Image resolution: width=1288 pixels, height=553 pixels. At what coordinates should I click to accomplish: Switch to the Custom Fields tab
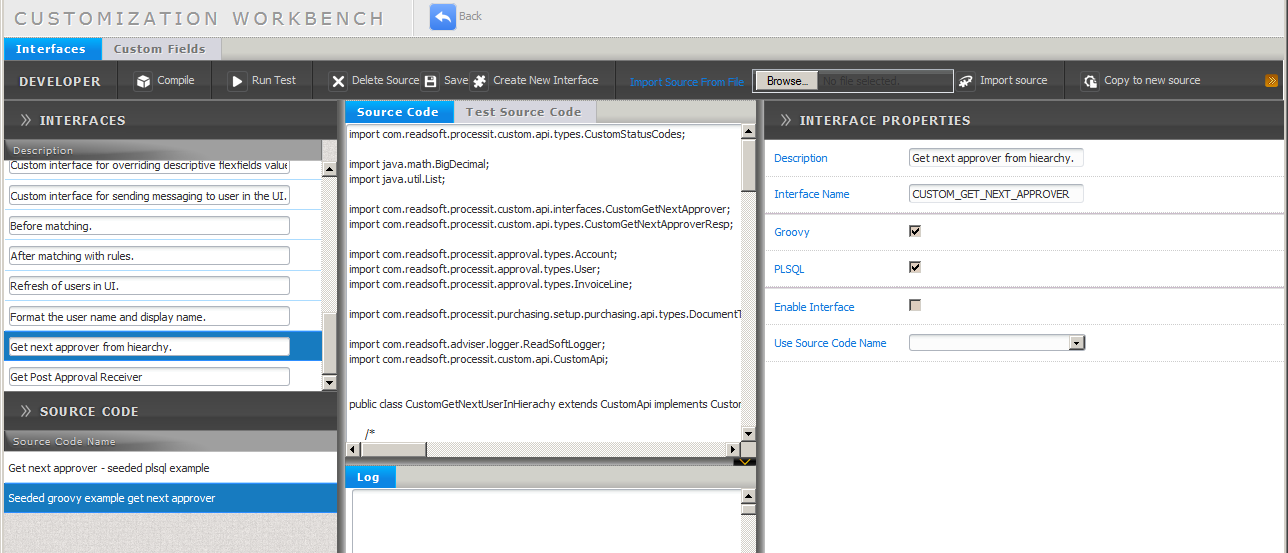click(159, 49)
